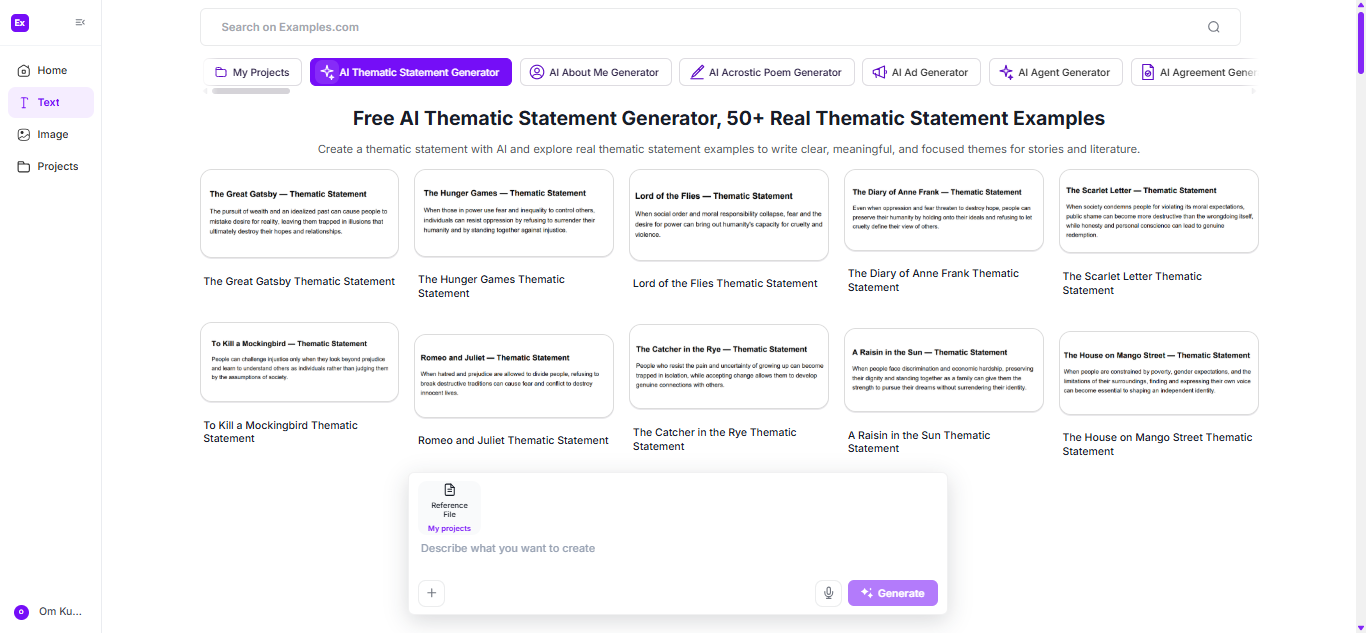Open the AI Agreement Generator tab

pyautogui.click(x=1195, y=72)
